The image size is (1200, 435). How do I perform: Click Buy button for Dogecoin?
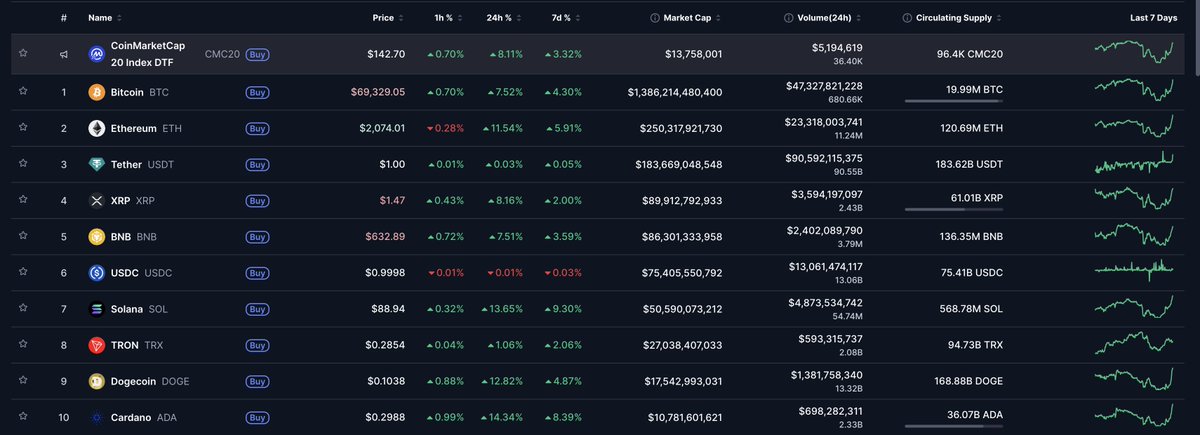pyautogui.click(x=258, y=381)
